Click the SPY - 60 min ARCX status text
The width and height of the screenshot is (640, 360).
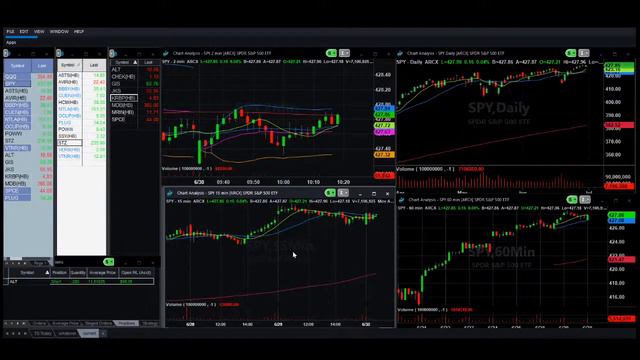click(x=418, y=208)
